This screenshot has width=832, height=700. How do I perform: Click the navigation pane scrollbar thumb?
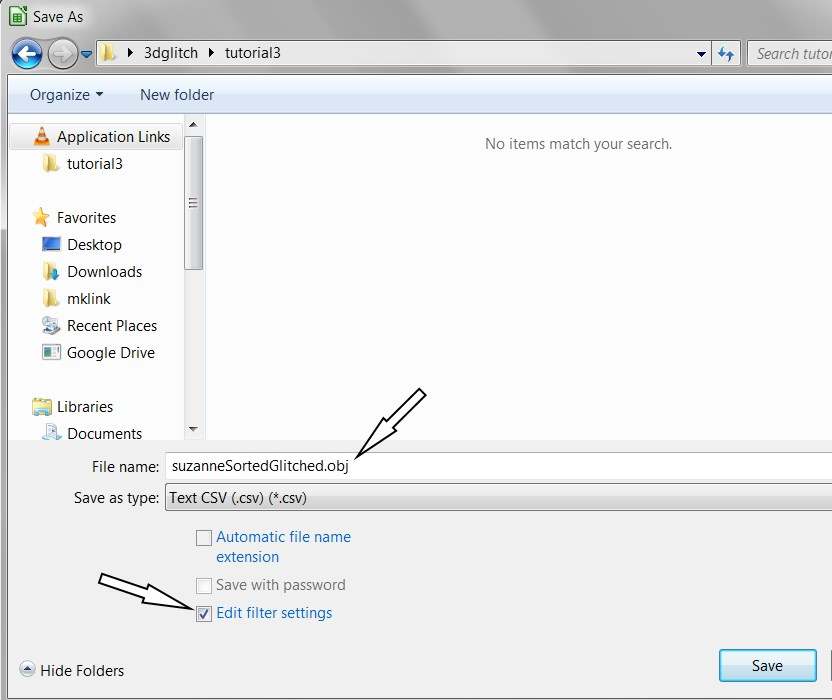pyautogui.click(x=193, y=203)
